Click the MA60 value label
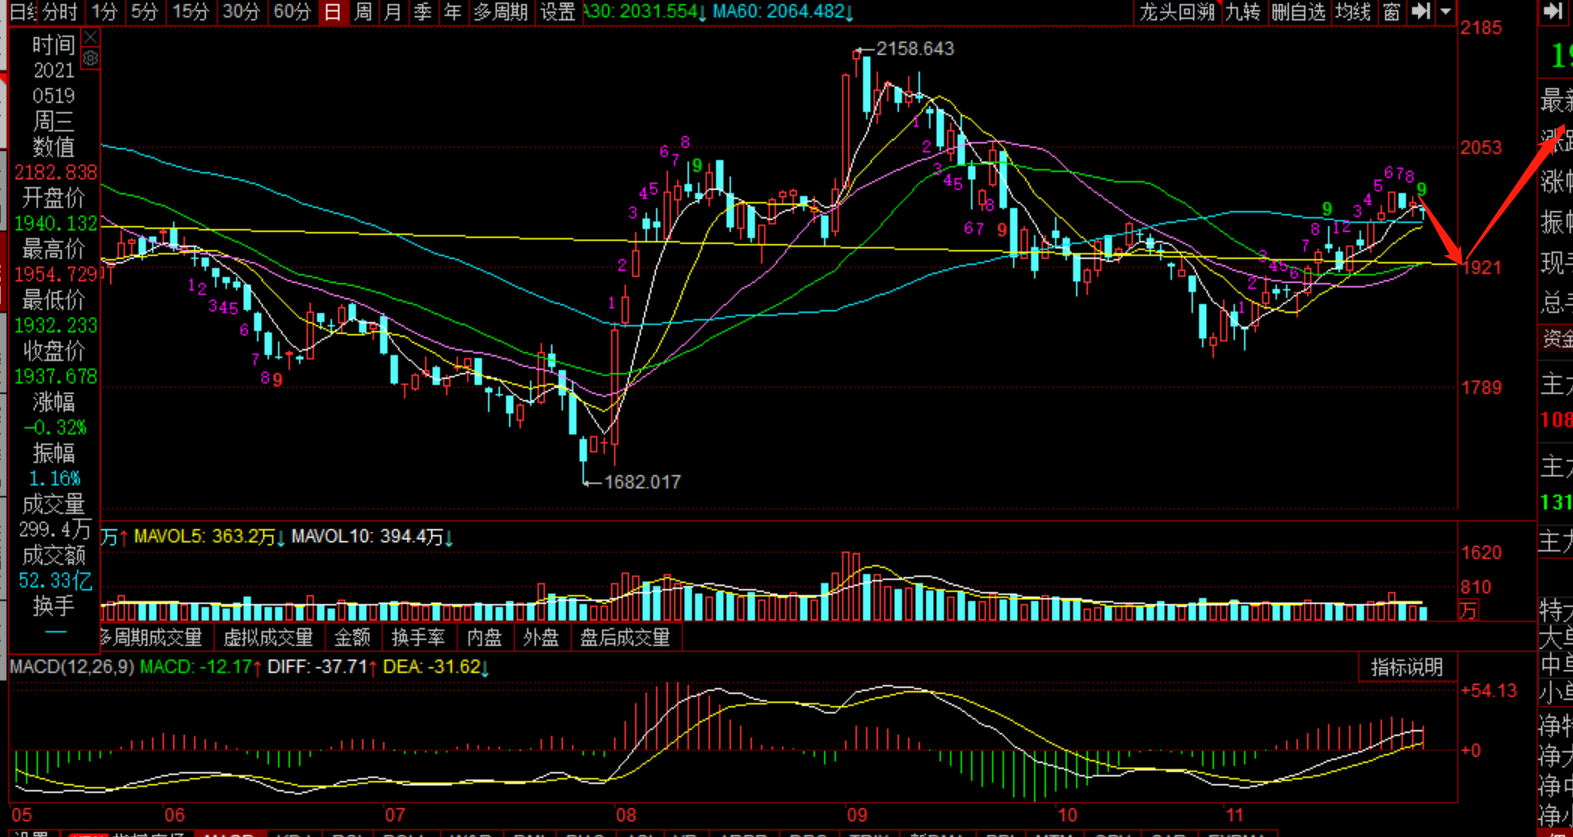The image size is (1573, 837). coord(783,12)
